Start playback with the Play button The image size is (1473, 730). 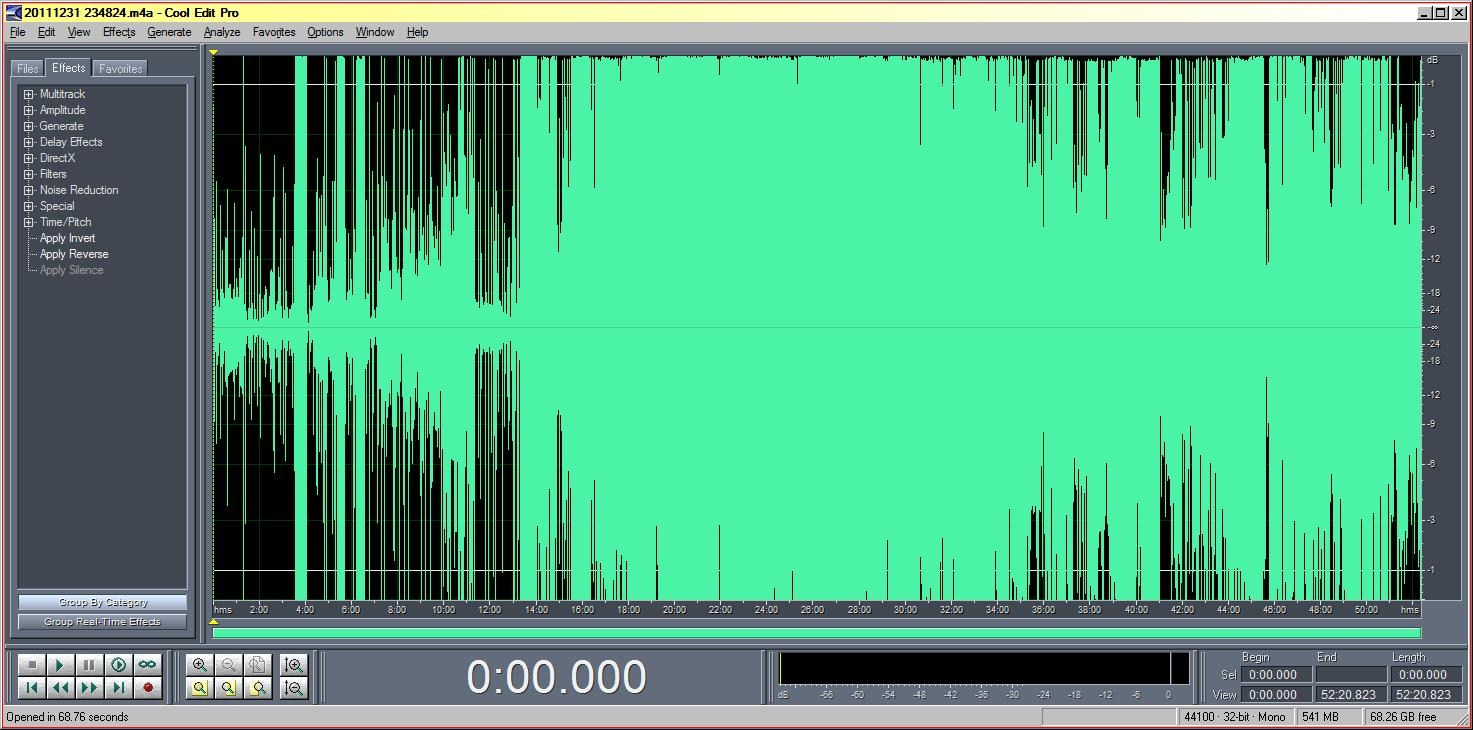coord(60,665)
